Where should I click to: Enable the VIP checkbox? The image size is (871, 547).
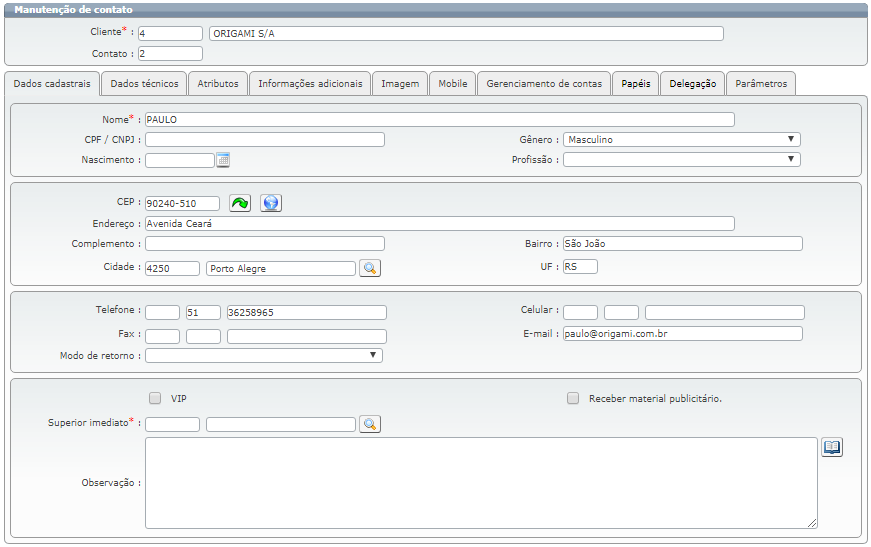click(x=155, y=398)
